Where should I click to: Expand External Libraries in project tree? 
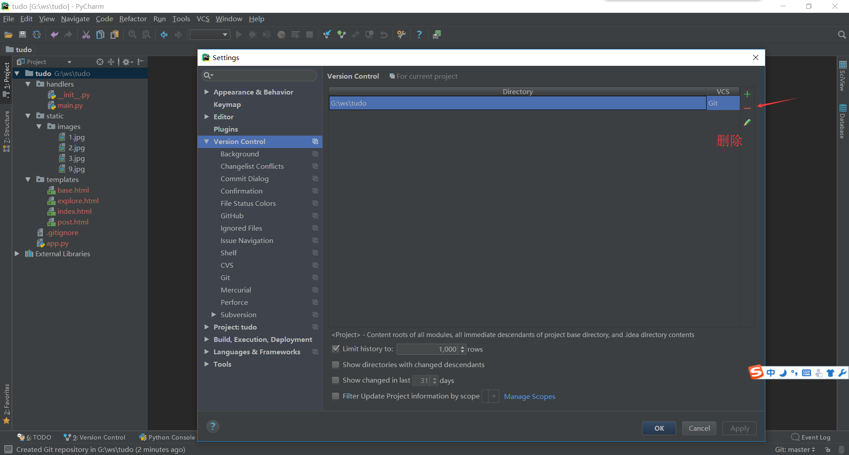[x=17, y=254]
